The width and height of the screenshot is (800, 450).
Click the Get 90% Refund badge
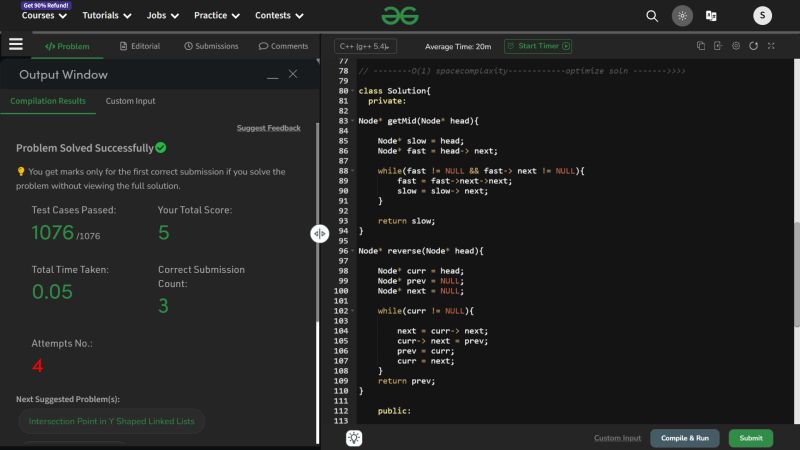click(x=46, y=5)
